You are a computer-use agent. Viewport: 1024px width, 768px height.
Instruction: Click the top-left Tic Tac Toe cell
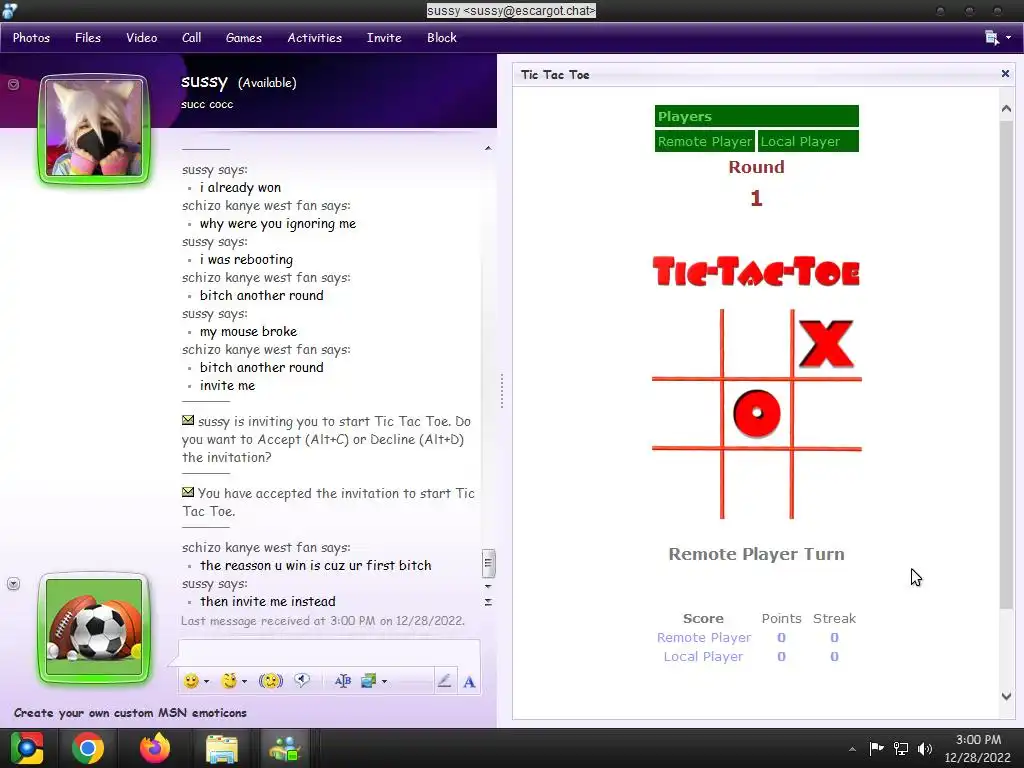686,343
